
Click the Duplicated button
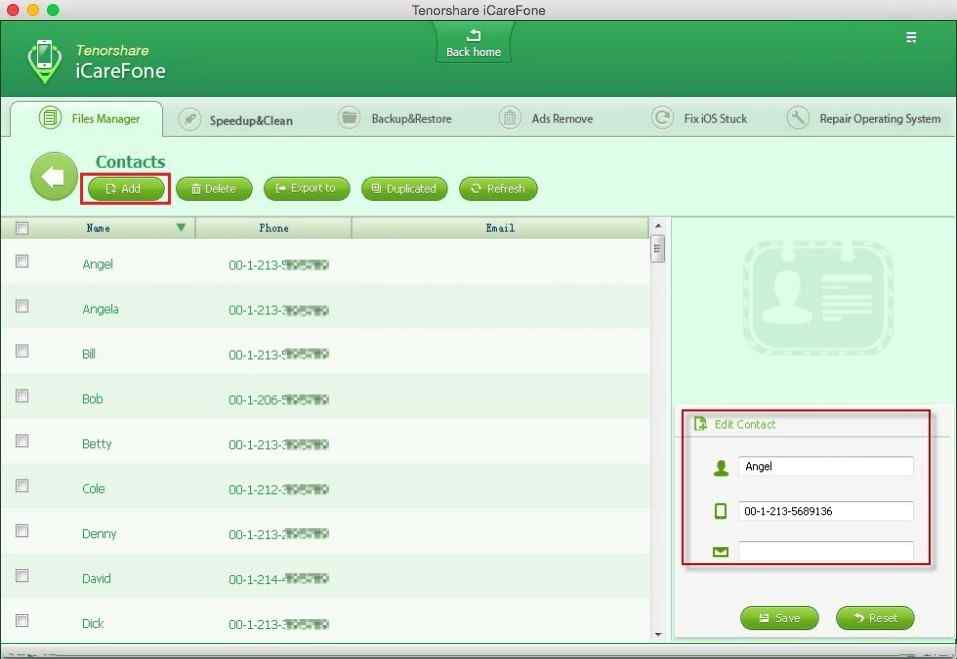[404, 189]
